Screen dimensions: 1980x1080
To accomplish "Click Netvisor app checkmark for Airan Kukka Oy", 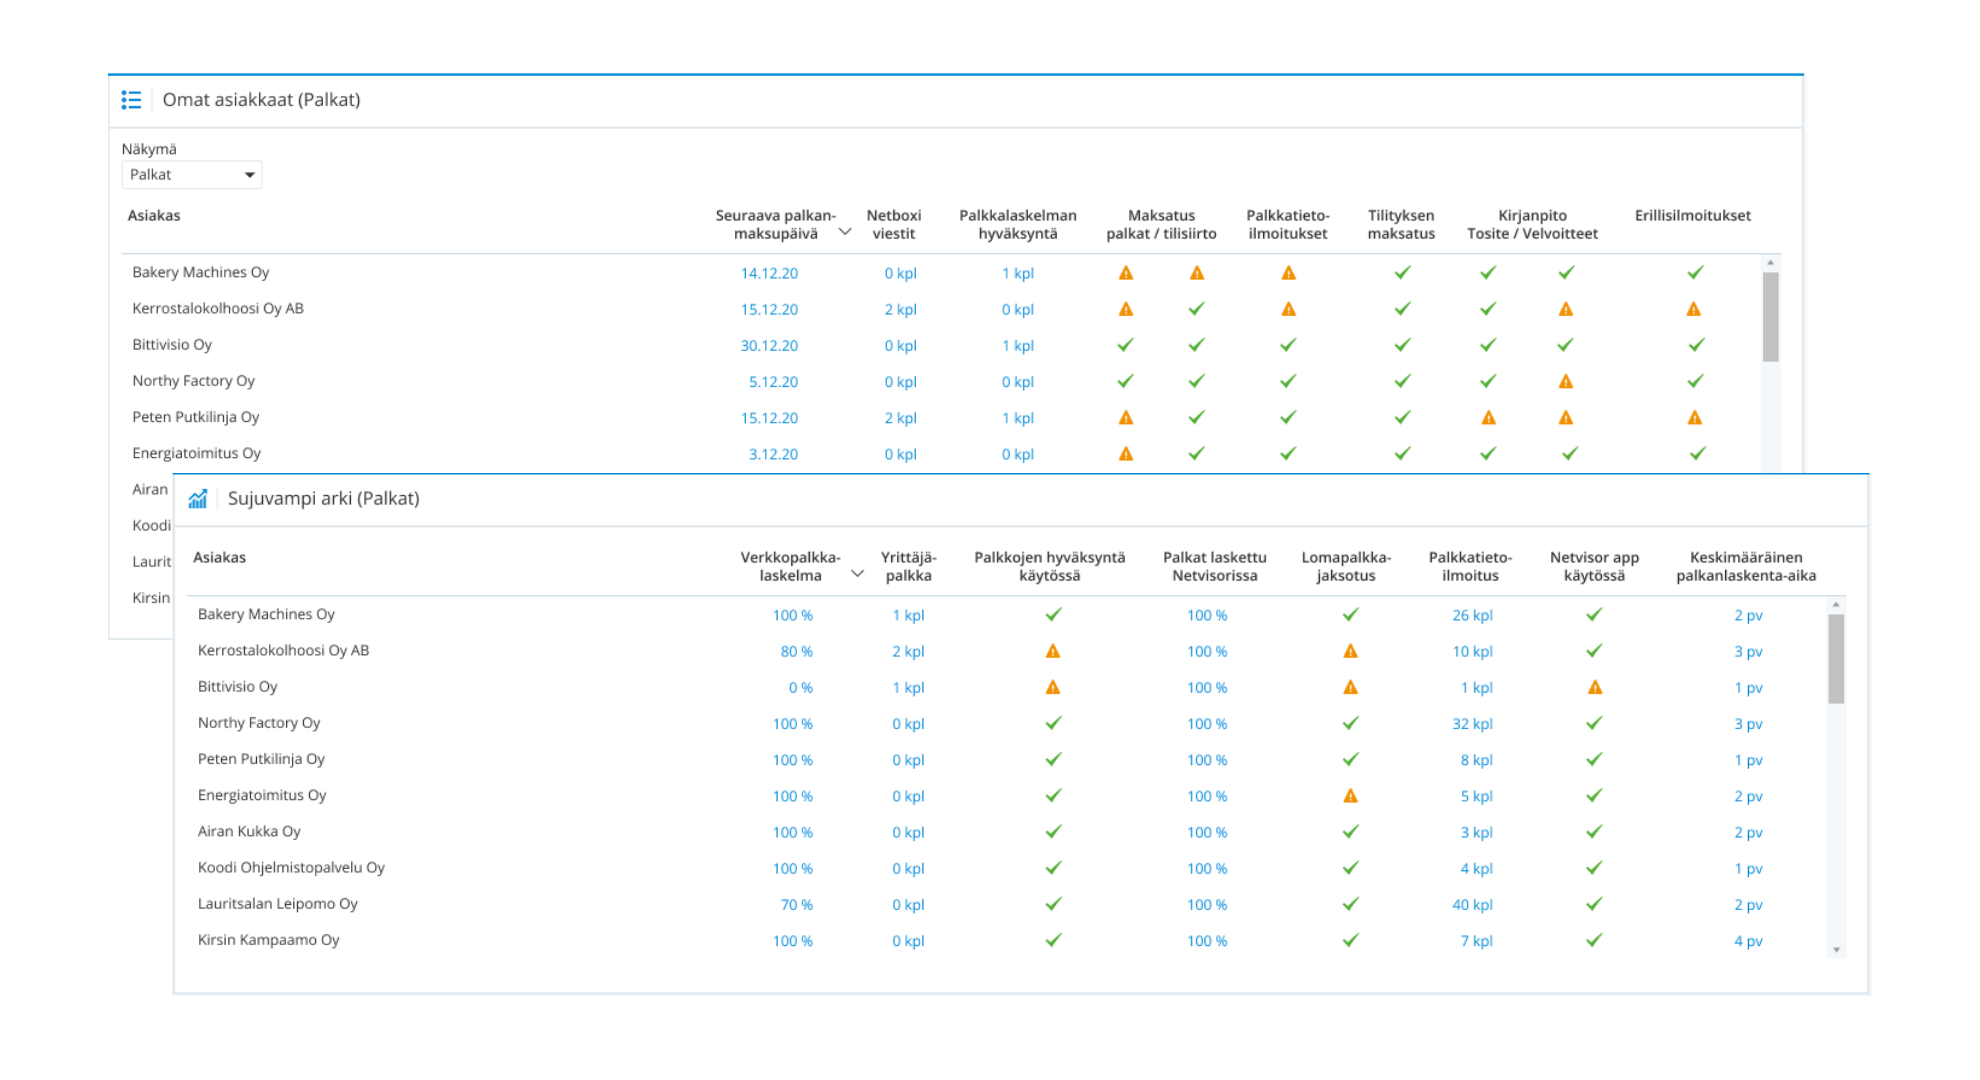I will click(x=1594, y=832).
